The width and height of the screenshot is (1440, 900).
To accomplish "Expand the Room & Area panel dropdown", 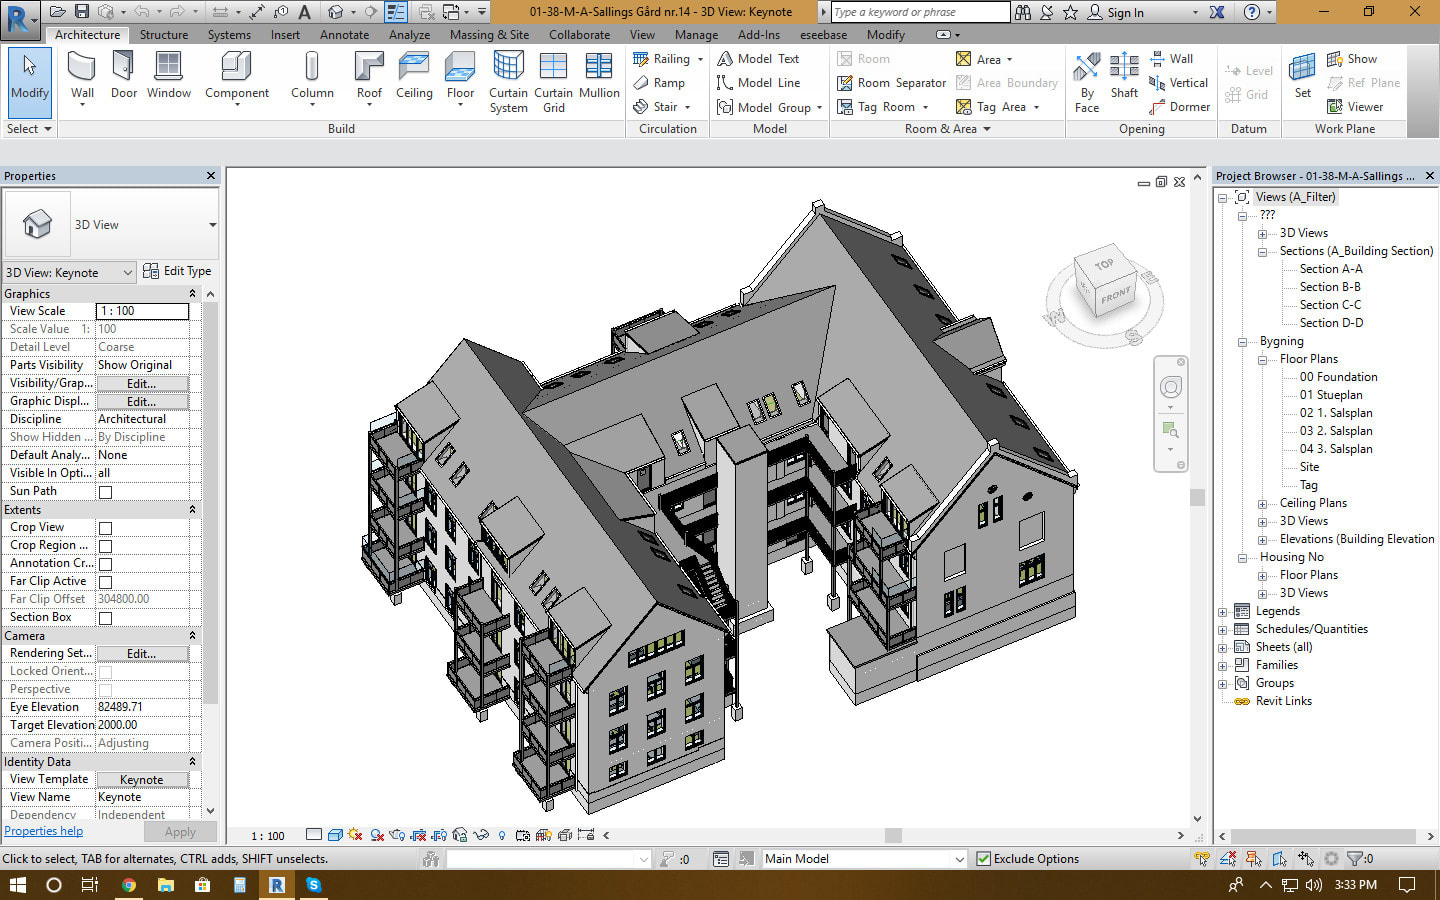I will [x=947, y=129].
